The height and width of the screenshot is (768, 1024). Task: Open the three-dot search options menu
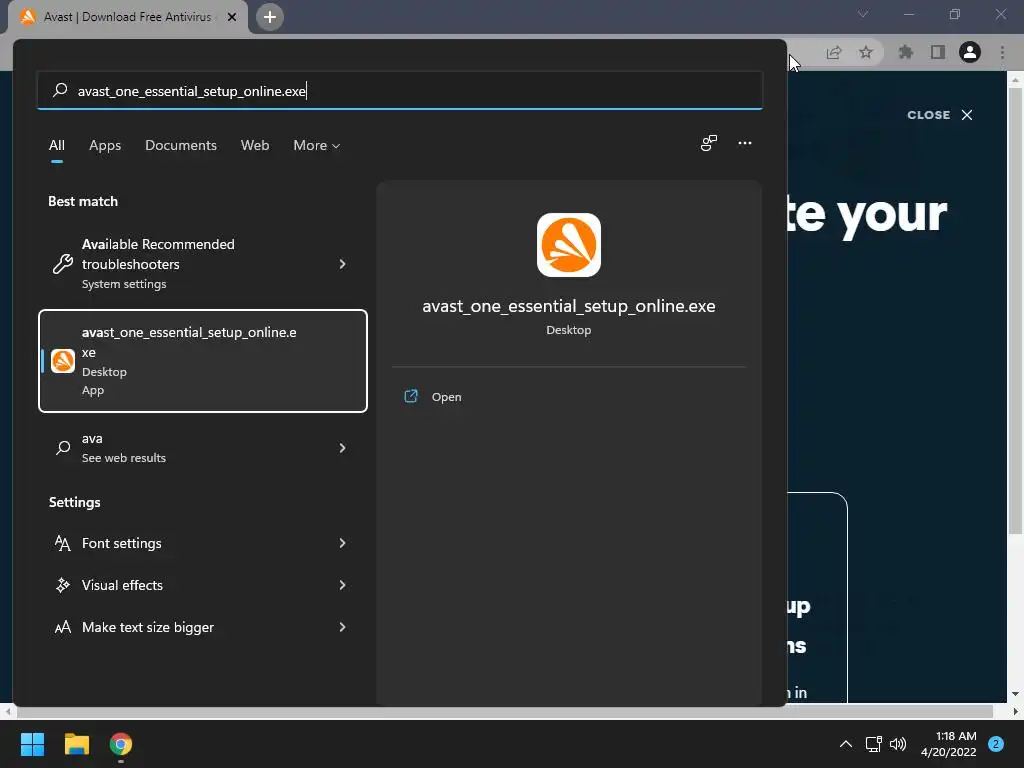744,143
